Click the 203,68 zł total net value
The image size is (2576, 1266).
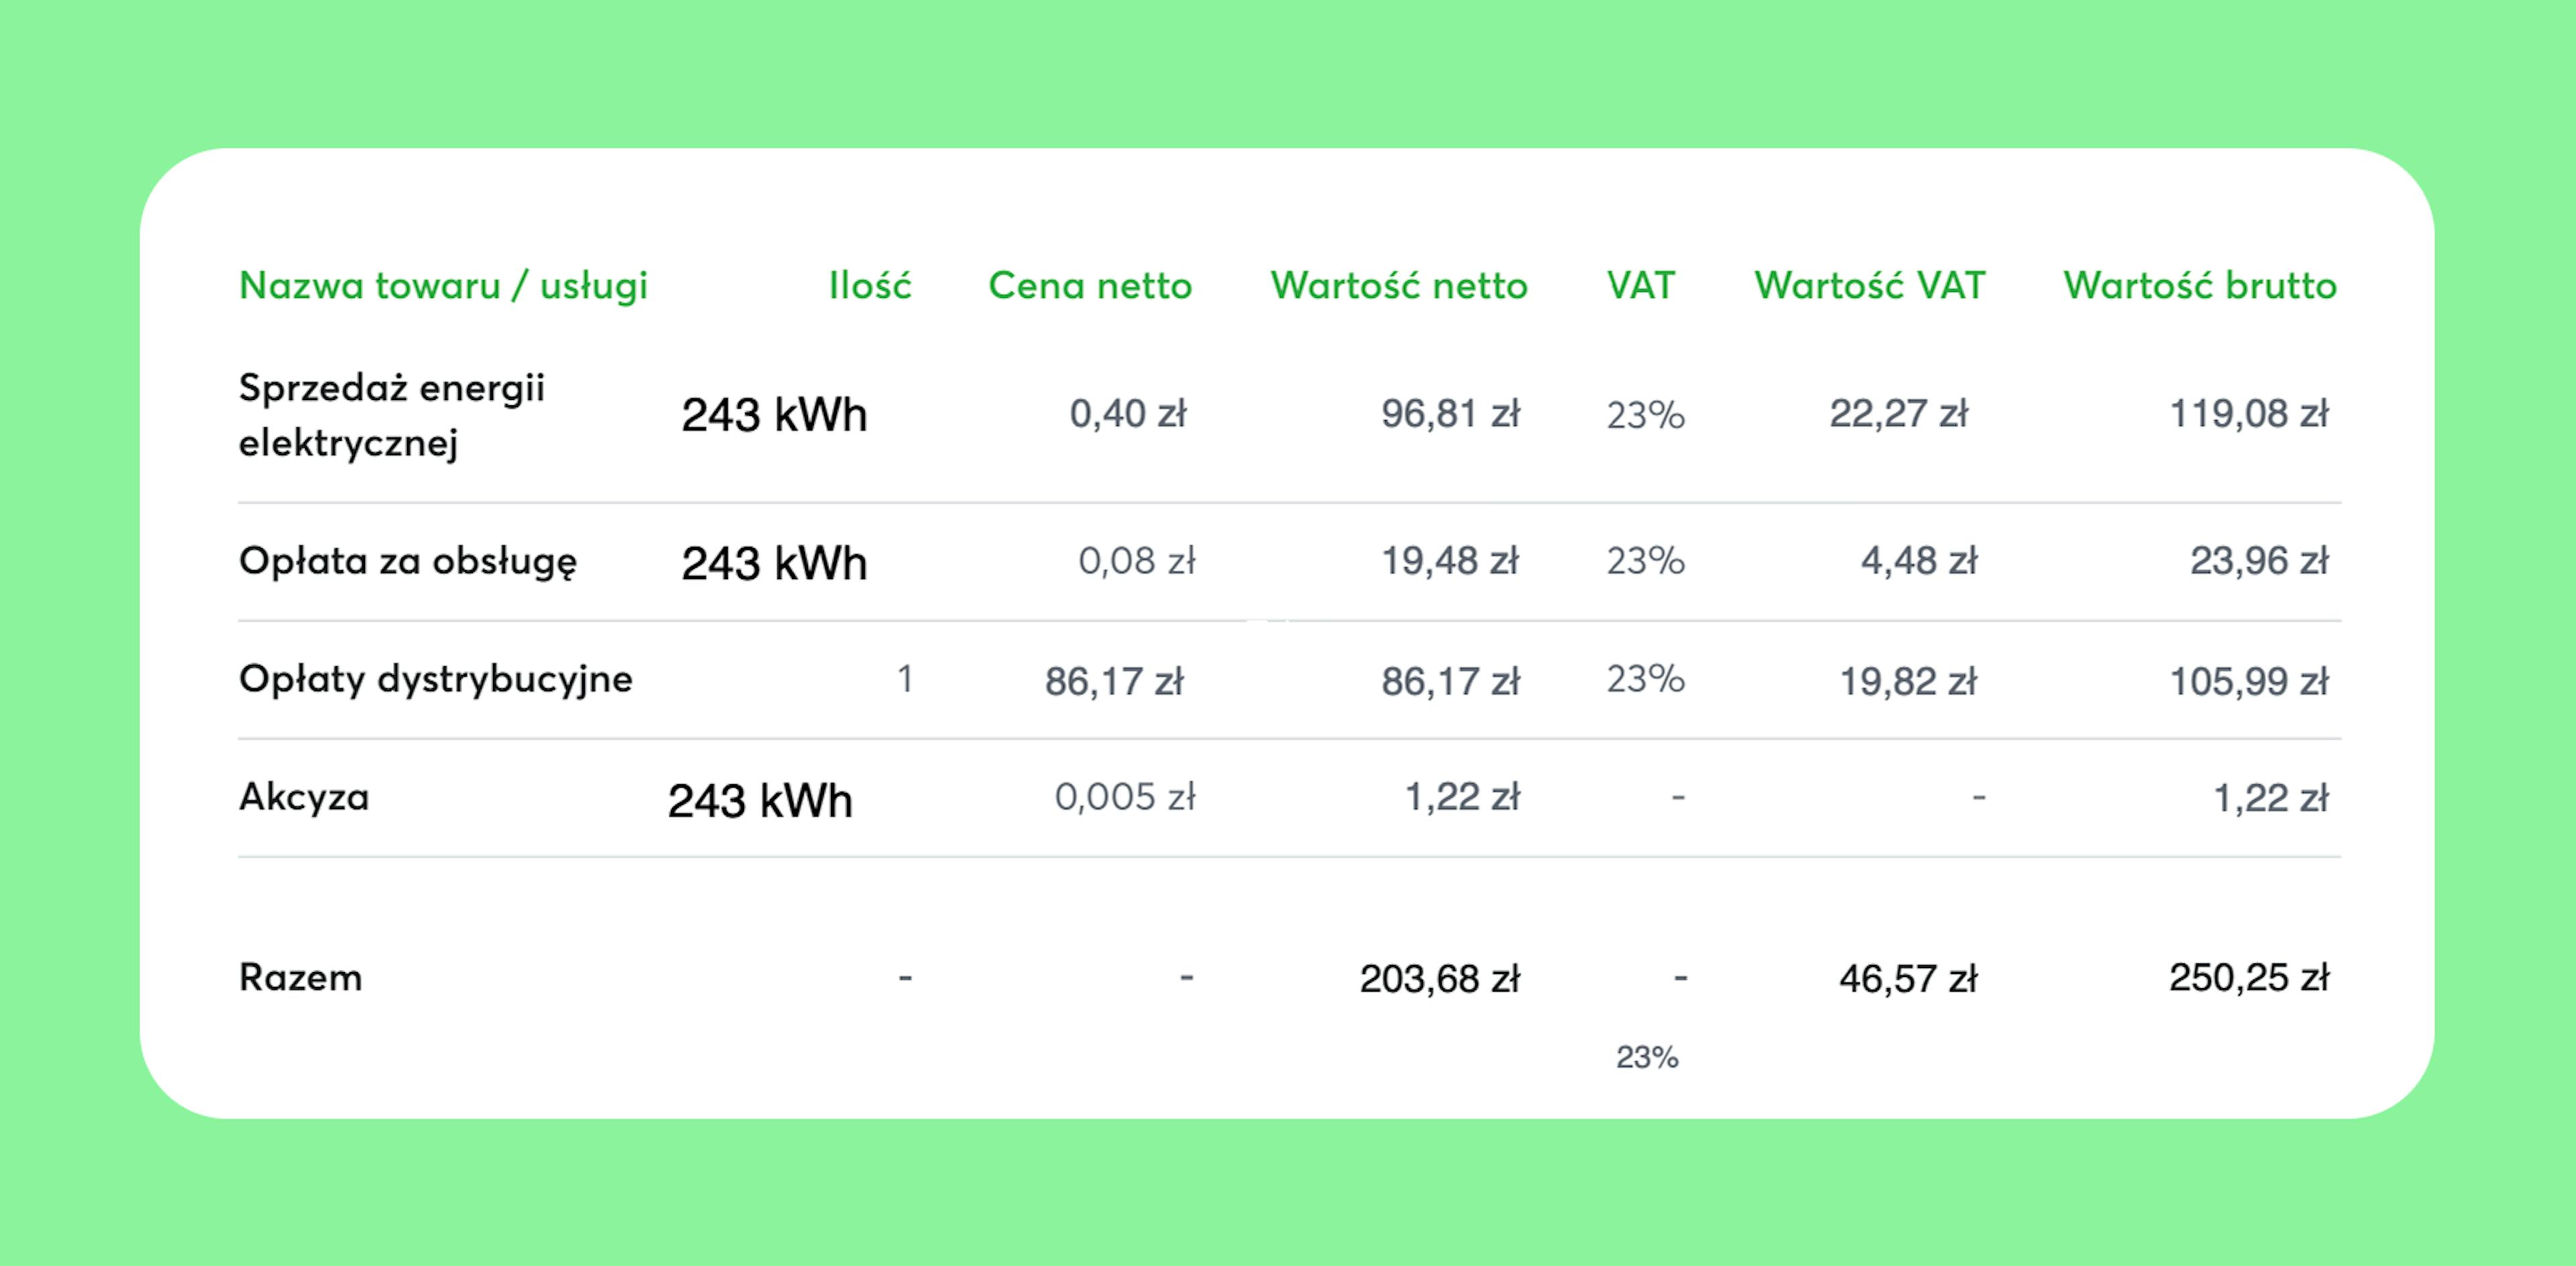pyautogui.click(x=1439, y=979)
